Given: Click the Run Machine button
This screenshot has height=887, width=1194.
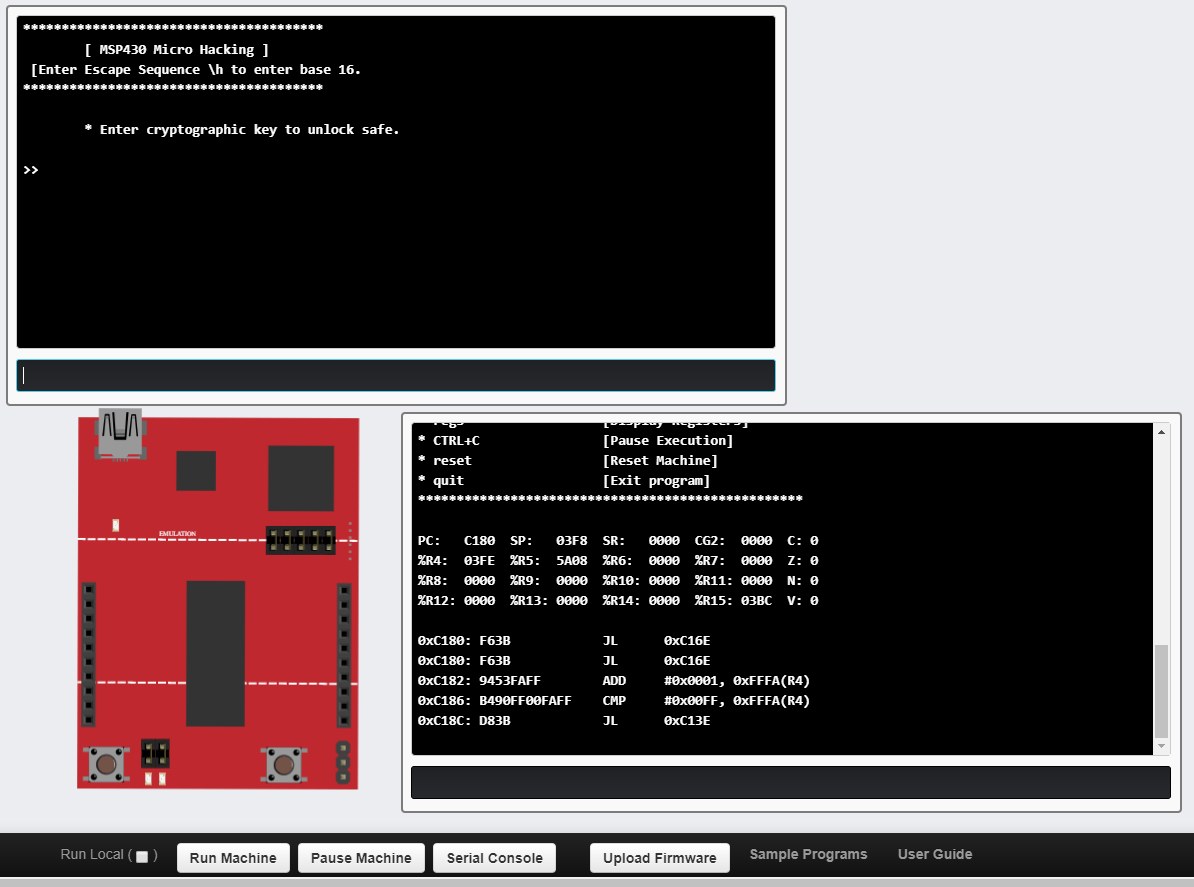Looking at the screenshot, I should point(233,858).
